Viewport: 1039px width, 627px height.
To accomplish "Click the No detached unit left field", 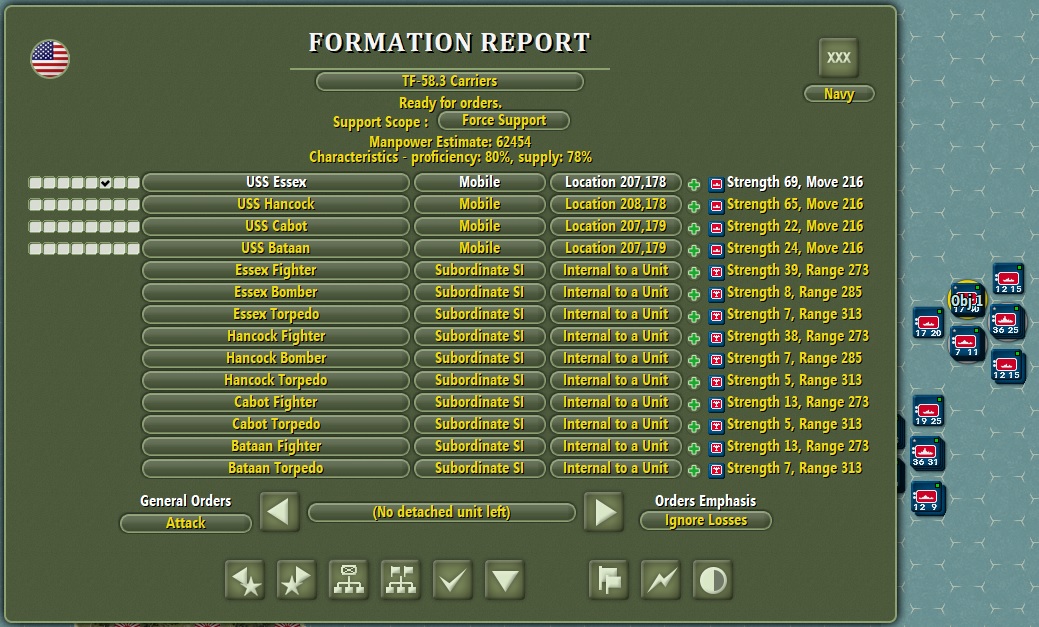I will pos(441,512).
